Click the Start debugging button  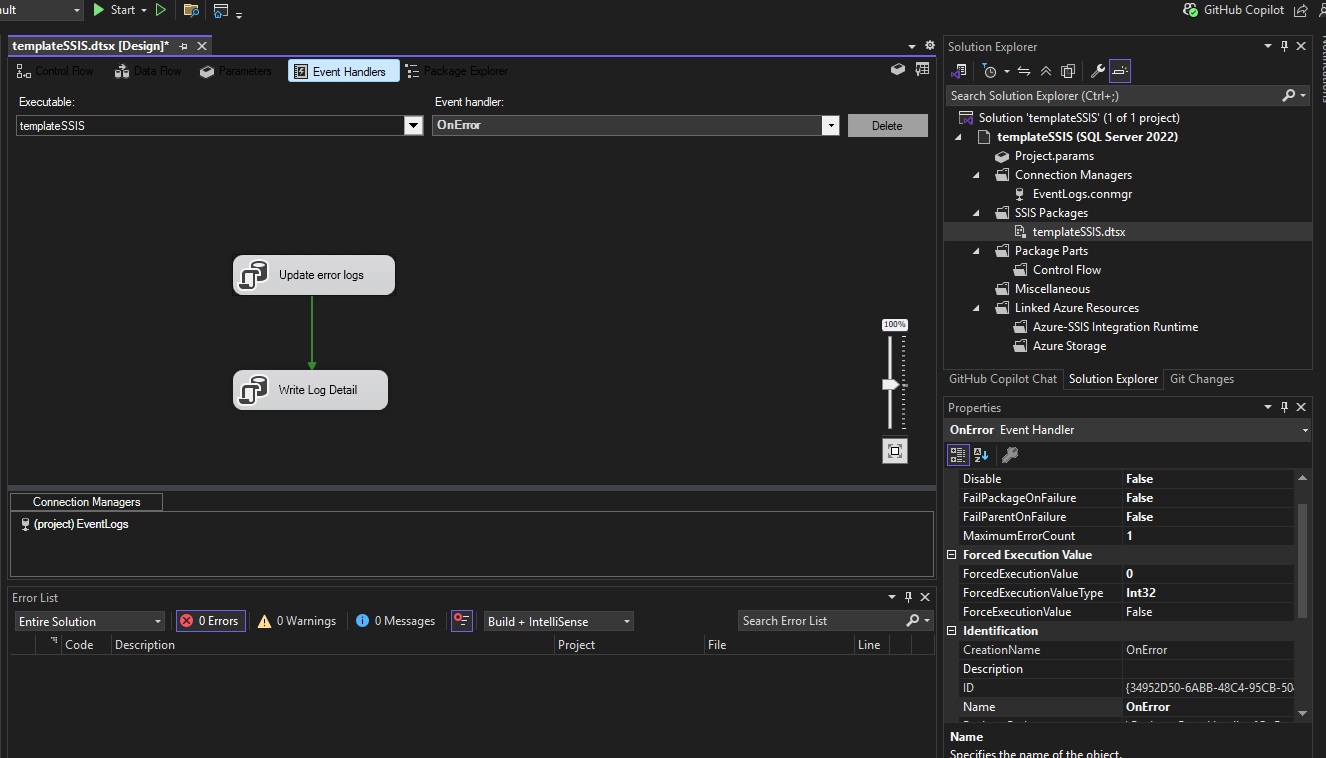114,10
